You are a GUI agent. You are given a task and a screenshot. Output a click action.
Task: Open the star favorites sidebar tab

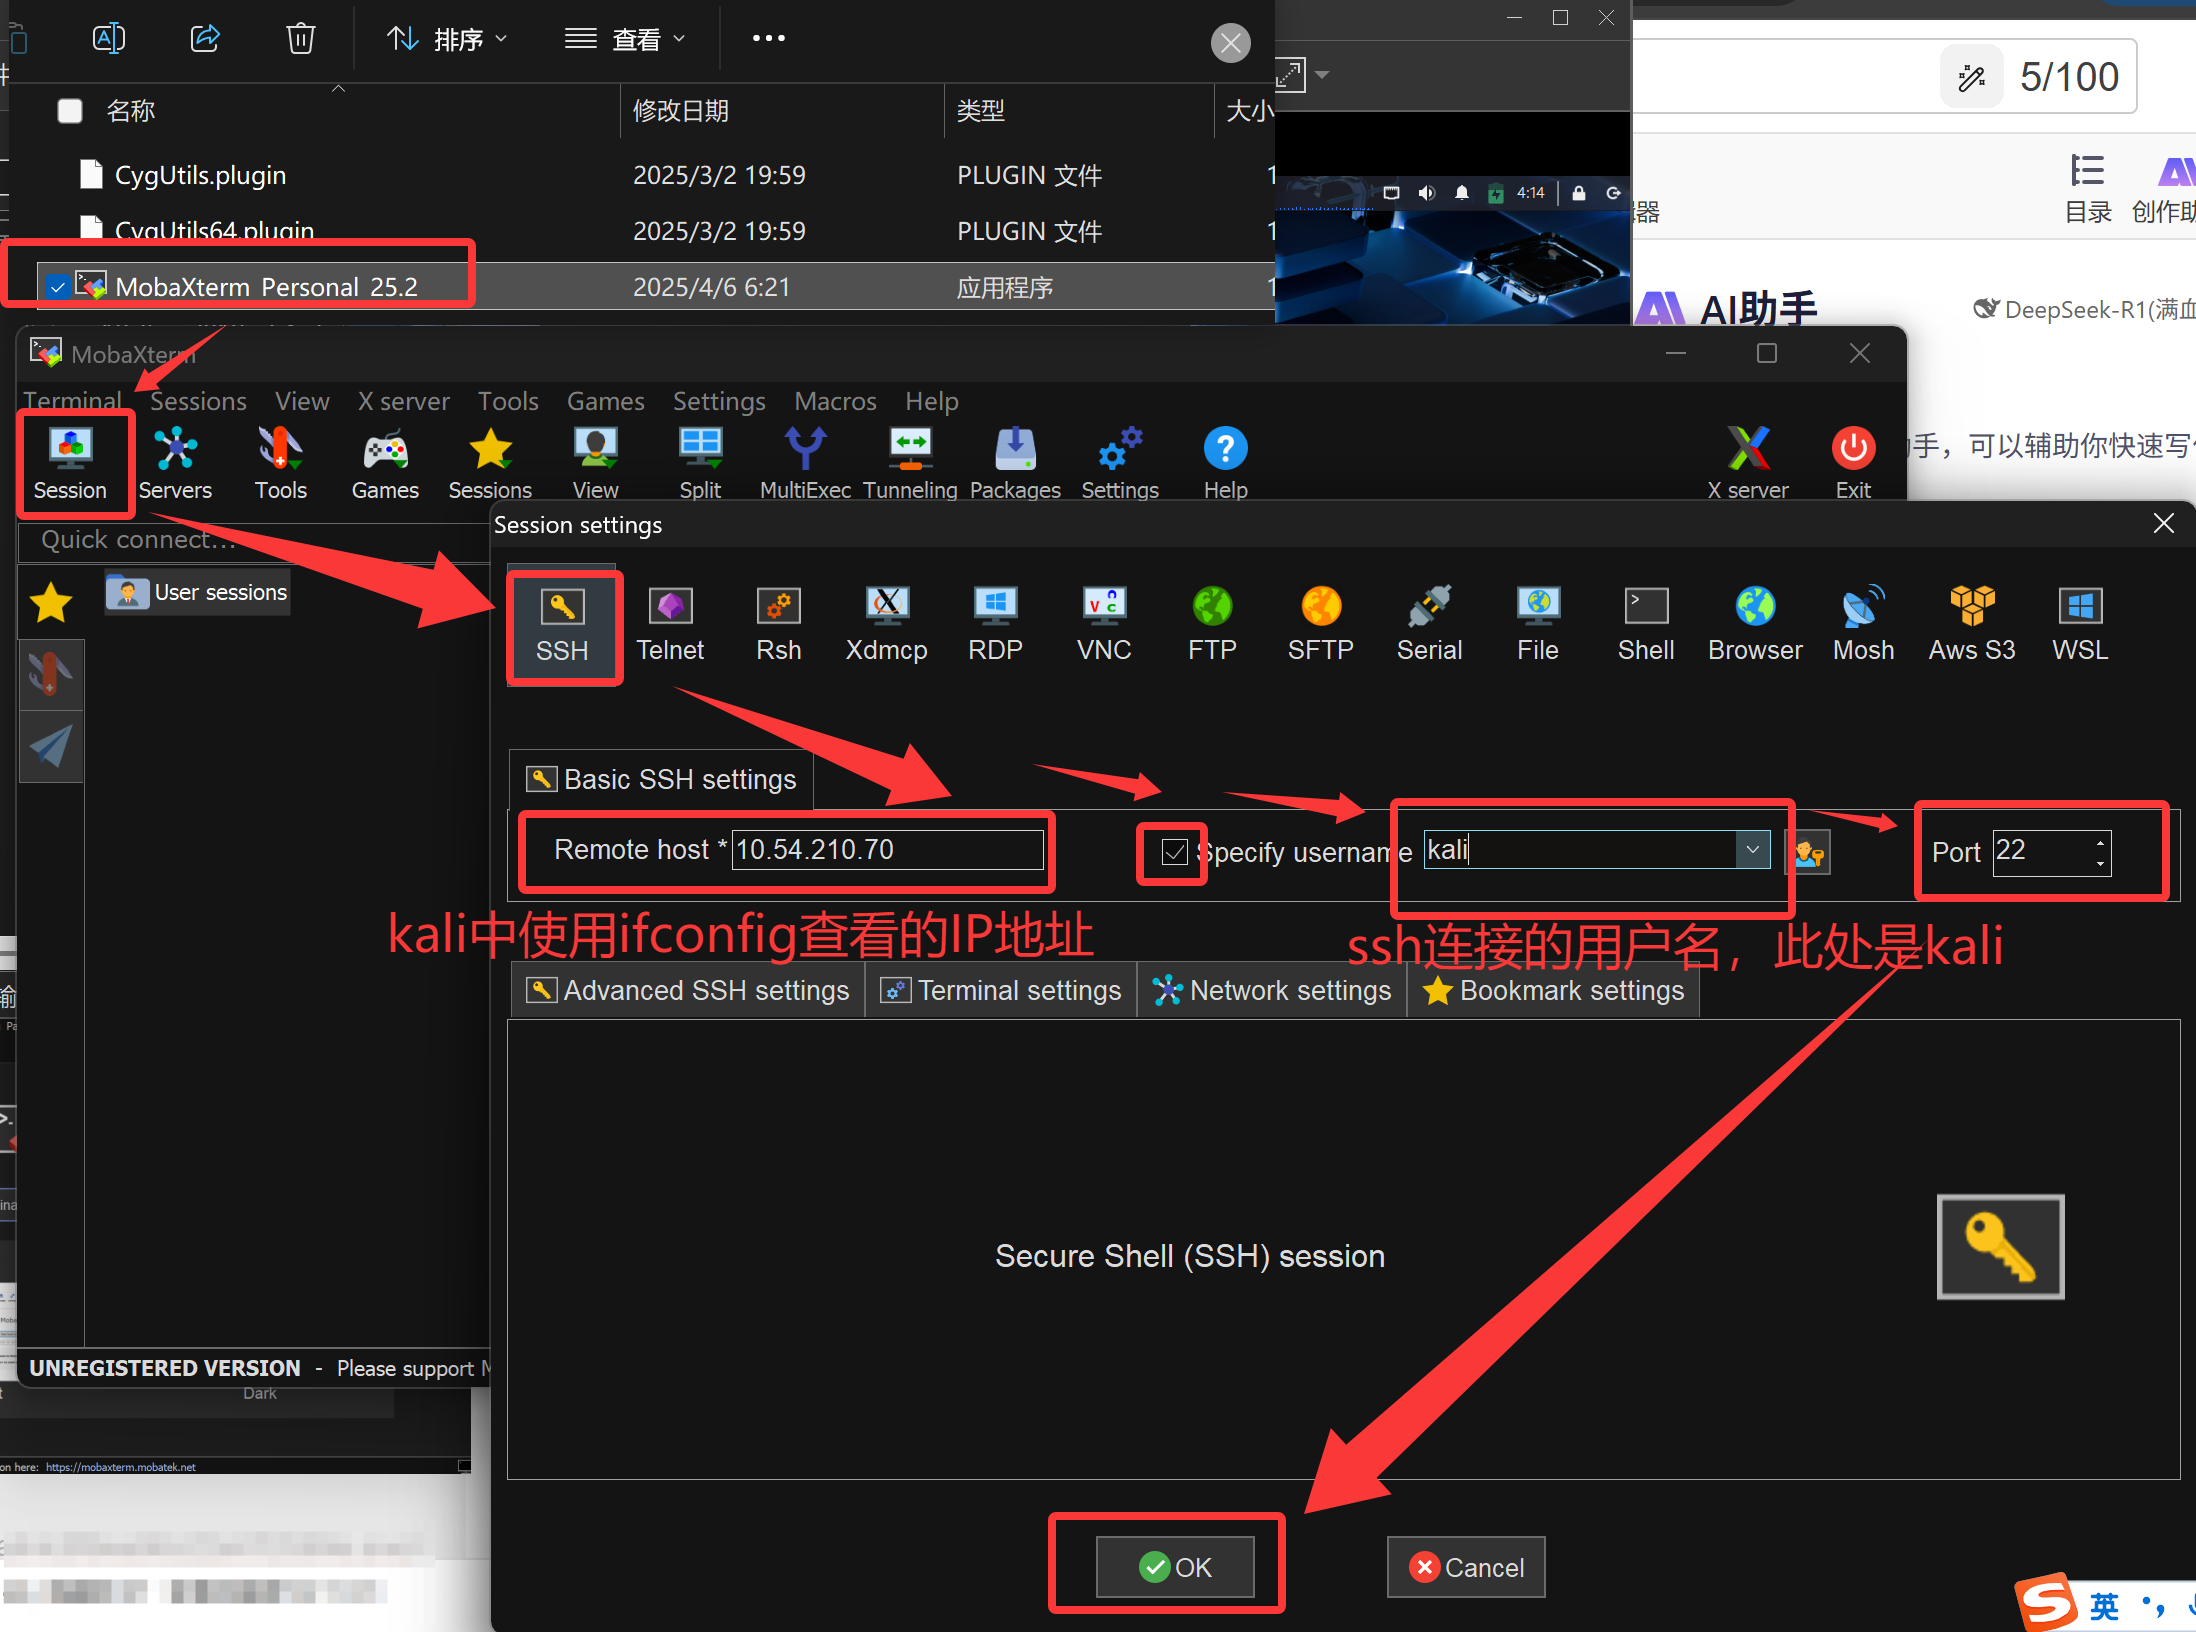coord(51,604)
